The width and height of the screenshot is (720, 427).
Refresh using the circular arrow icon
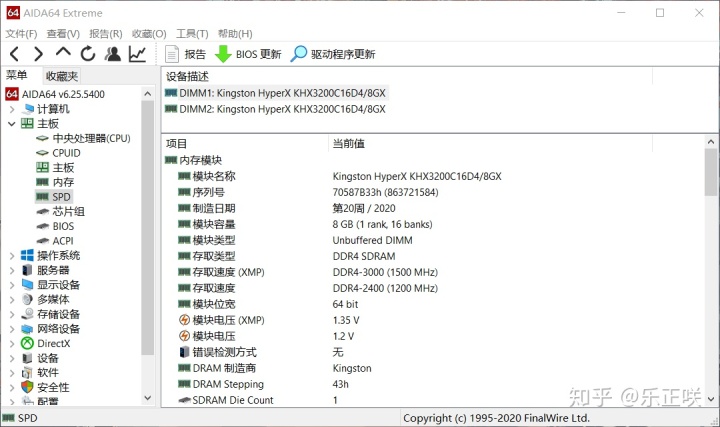pyautogui.click(x=88, y=54)
